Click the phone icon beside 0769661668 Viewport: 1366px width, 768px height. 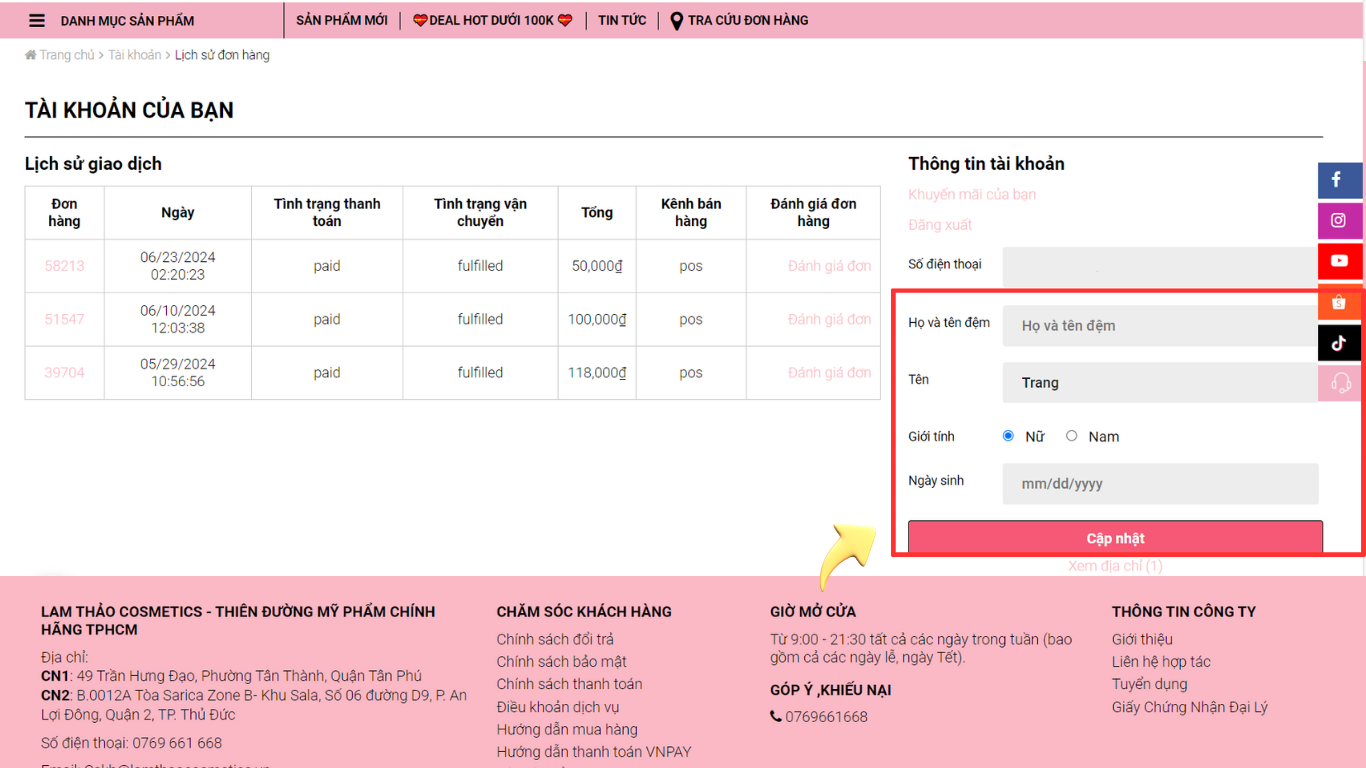(776, 716)
